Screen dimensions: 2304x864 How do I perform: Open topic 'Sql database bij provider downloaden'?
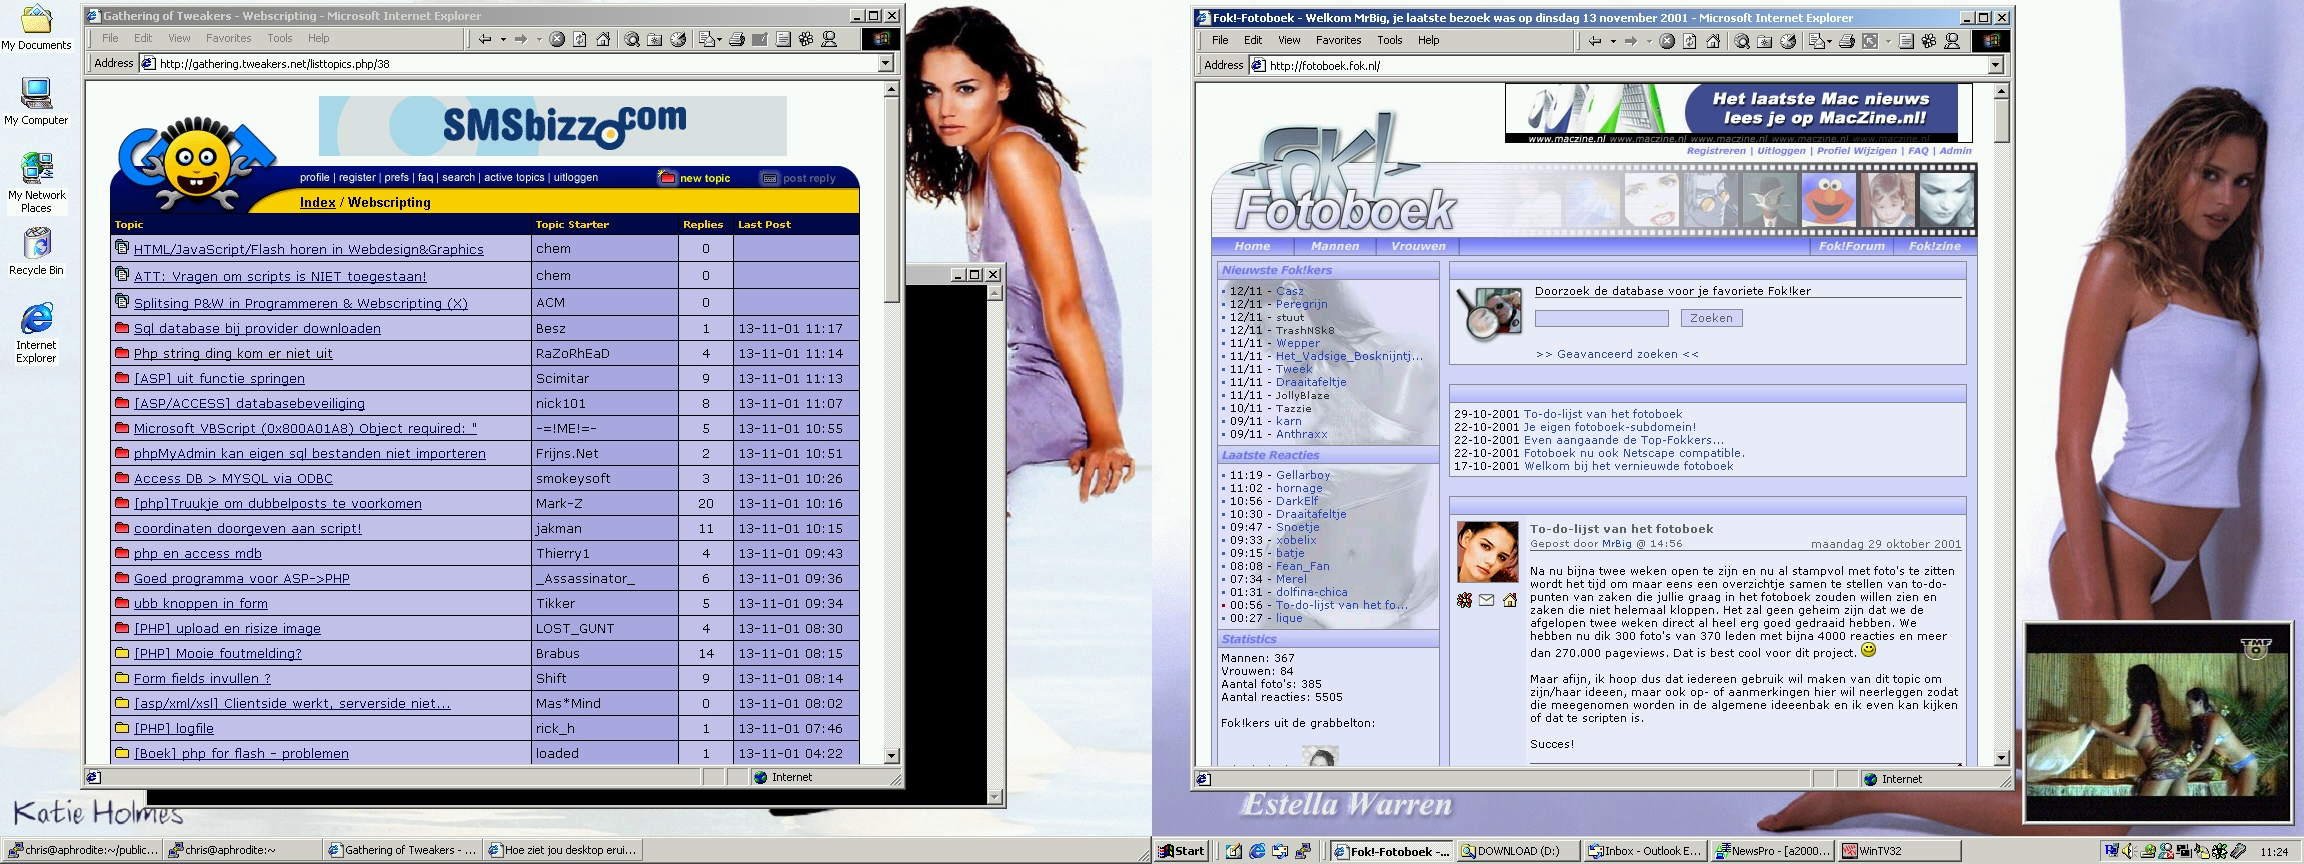coord(257,328)
